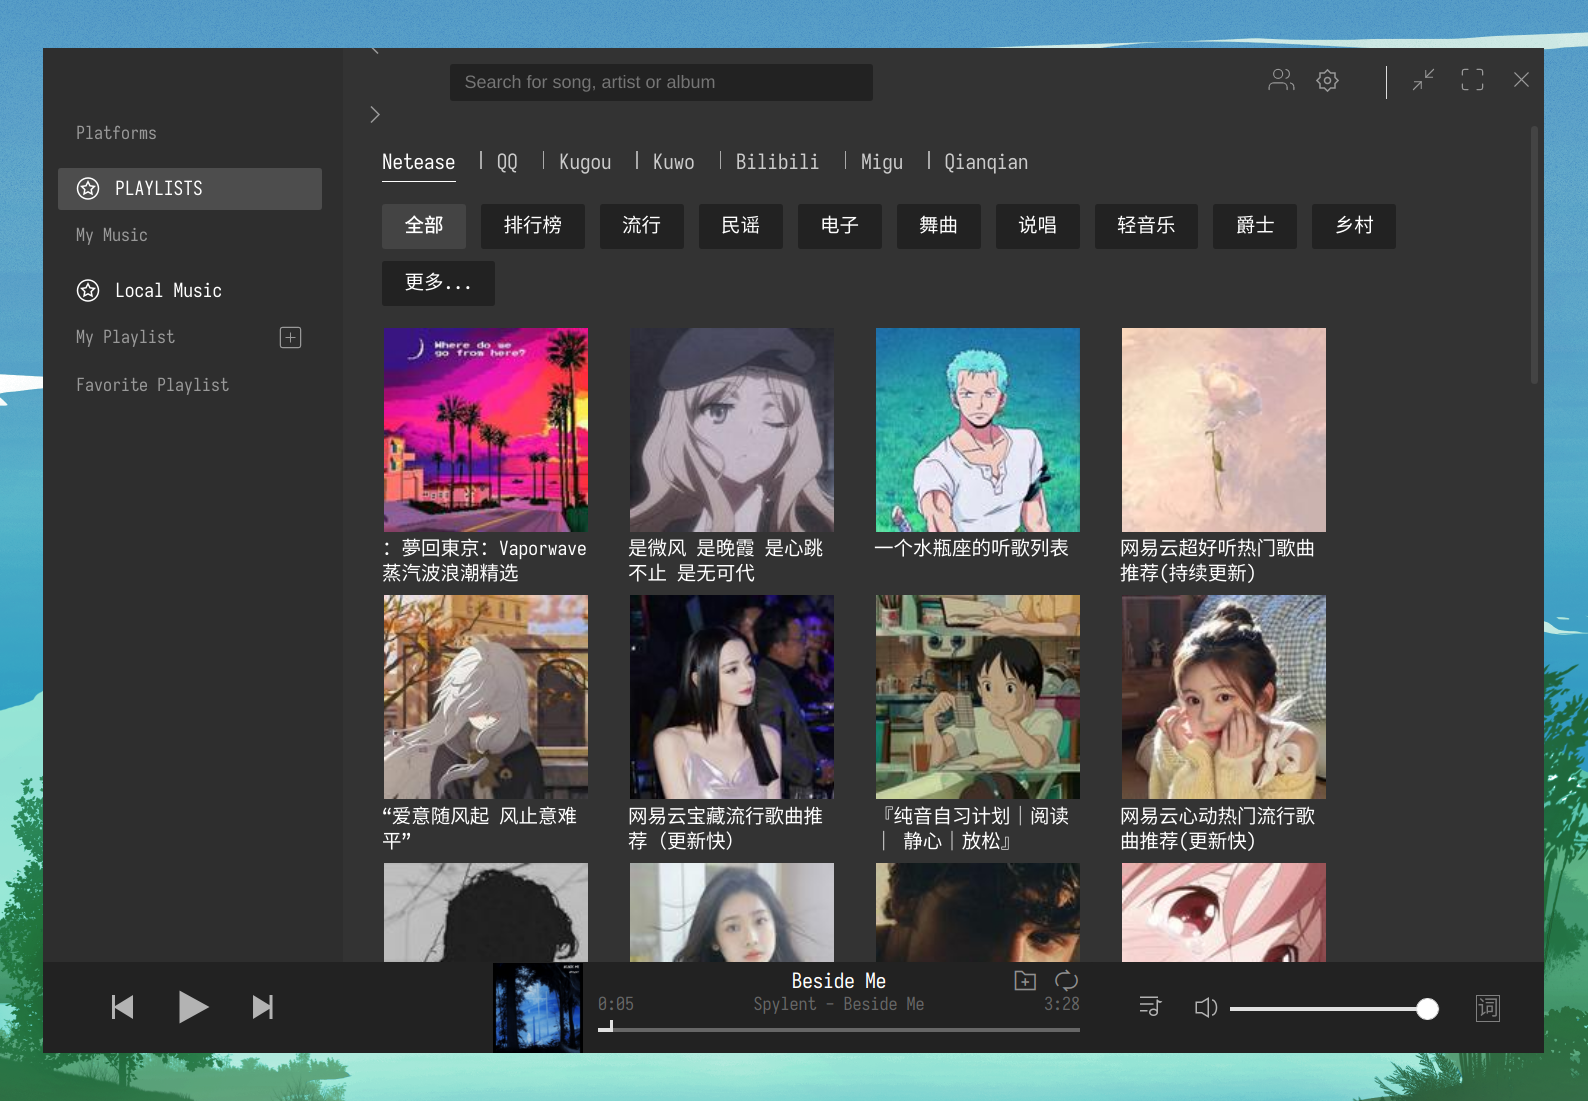Click the My Music heading
This screenshot has height=1101, width=1588.
coord(112,235)
